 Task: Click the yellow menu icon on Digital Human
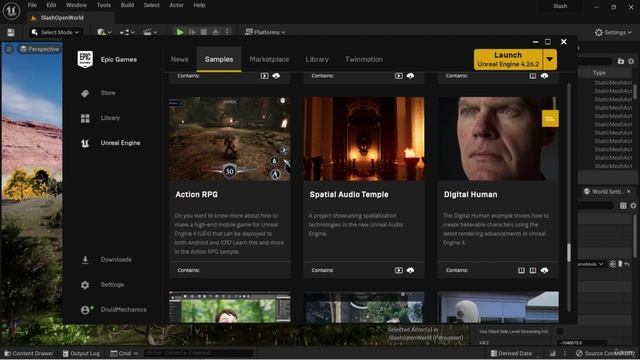point(550,119)
